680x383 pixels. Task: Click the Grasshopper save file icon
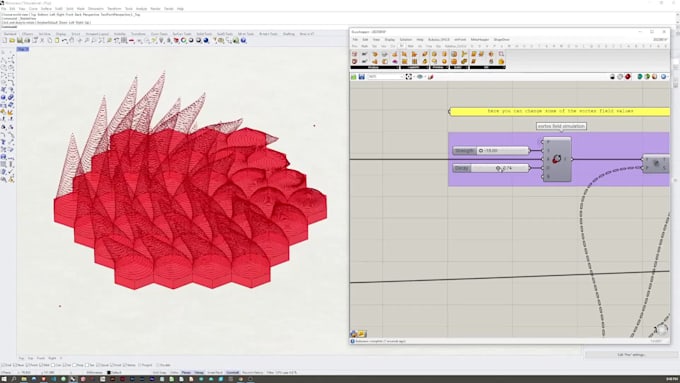[x=361, y=77]
